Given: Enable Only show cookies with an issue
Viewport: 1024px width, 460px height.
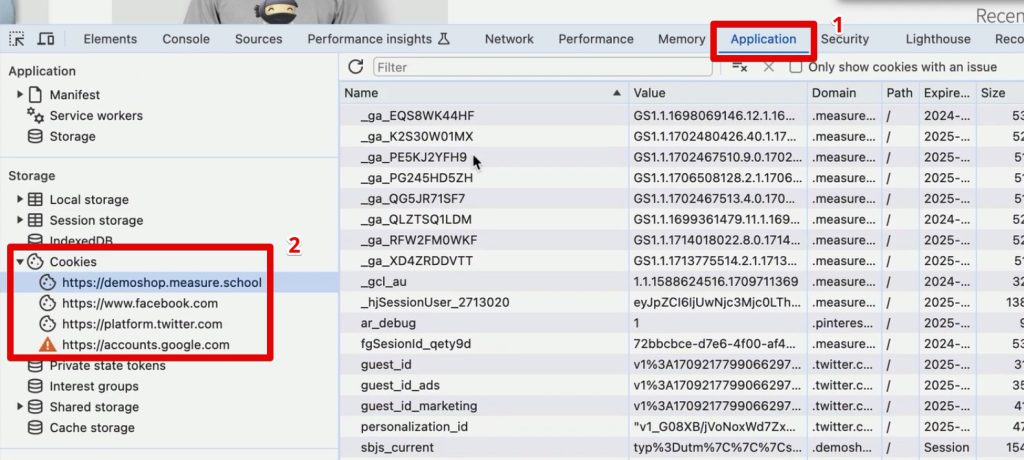Looking at the screenshot, I should 795,67.
